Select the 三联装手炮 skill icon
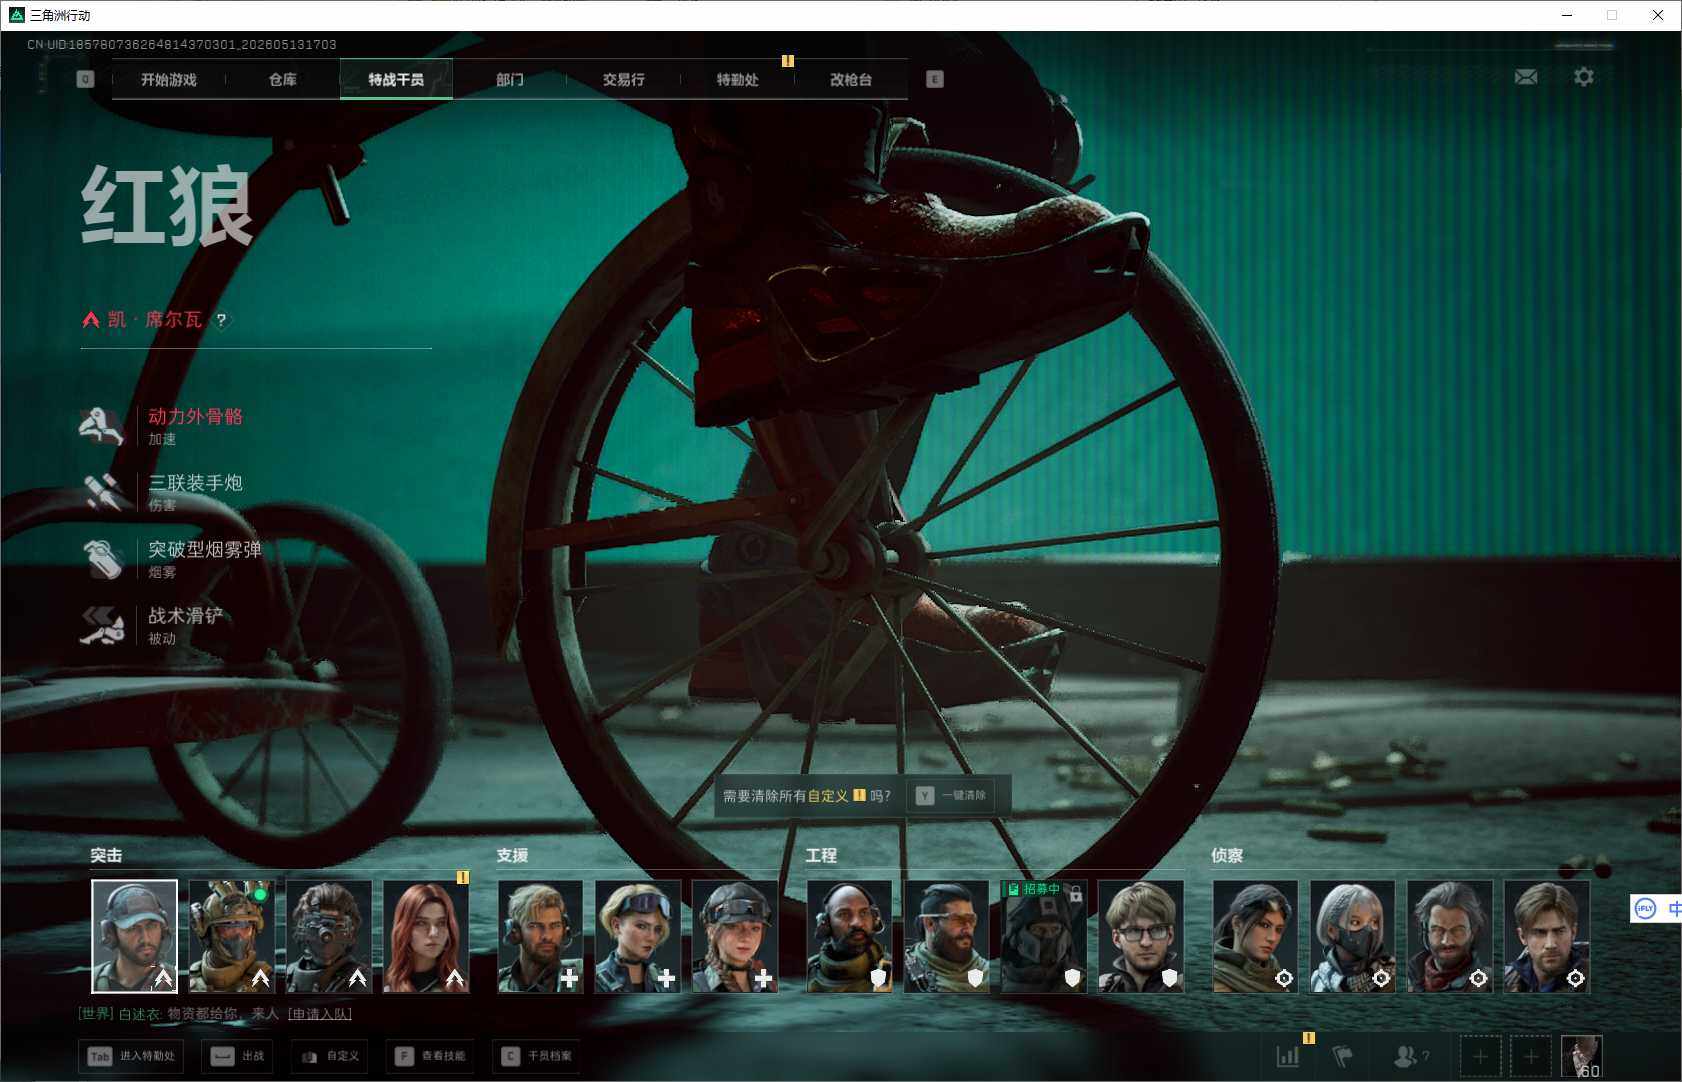 click(102, 492)
